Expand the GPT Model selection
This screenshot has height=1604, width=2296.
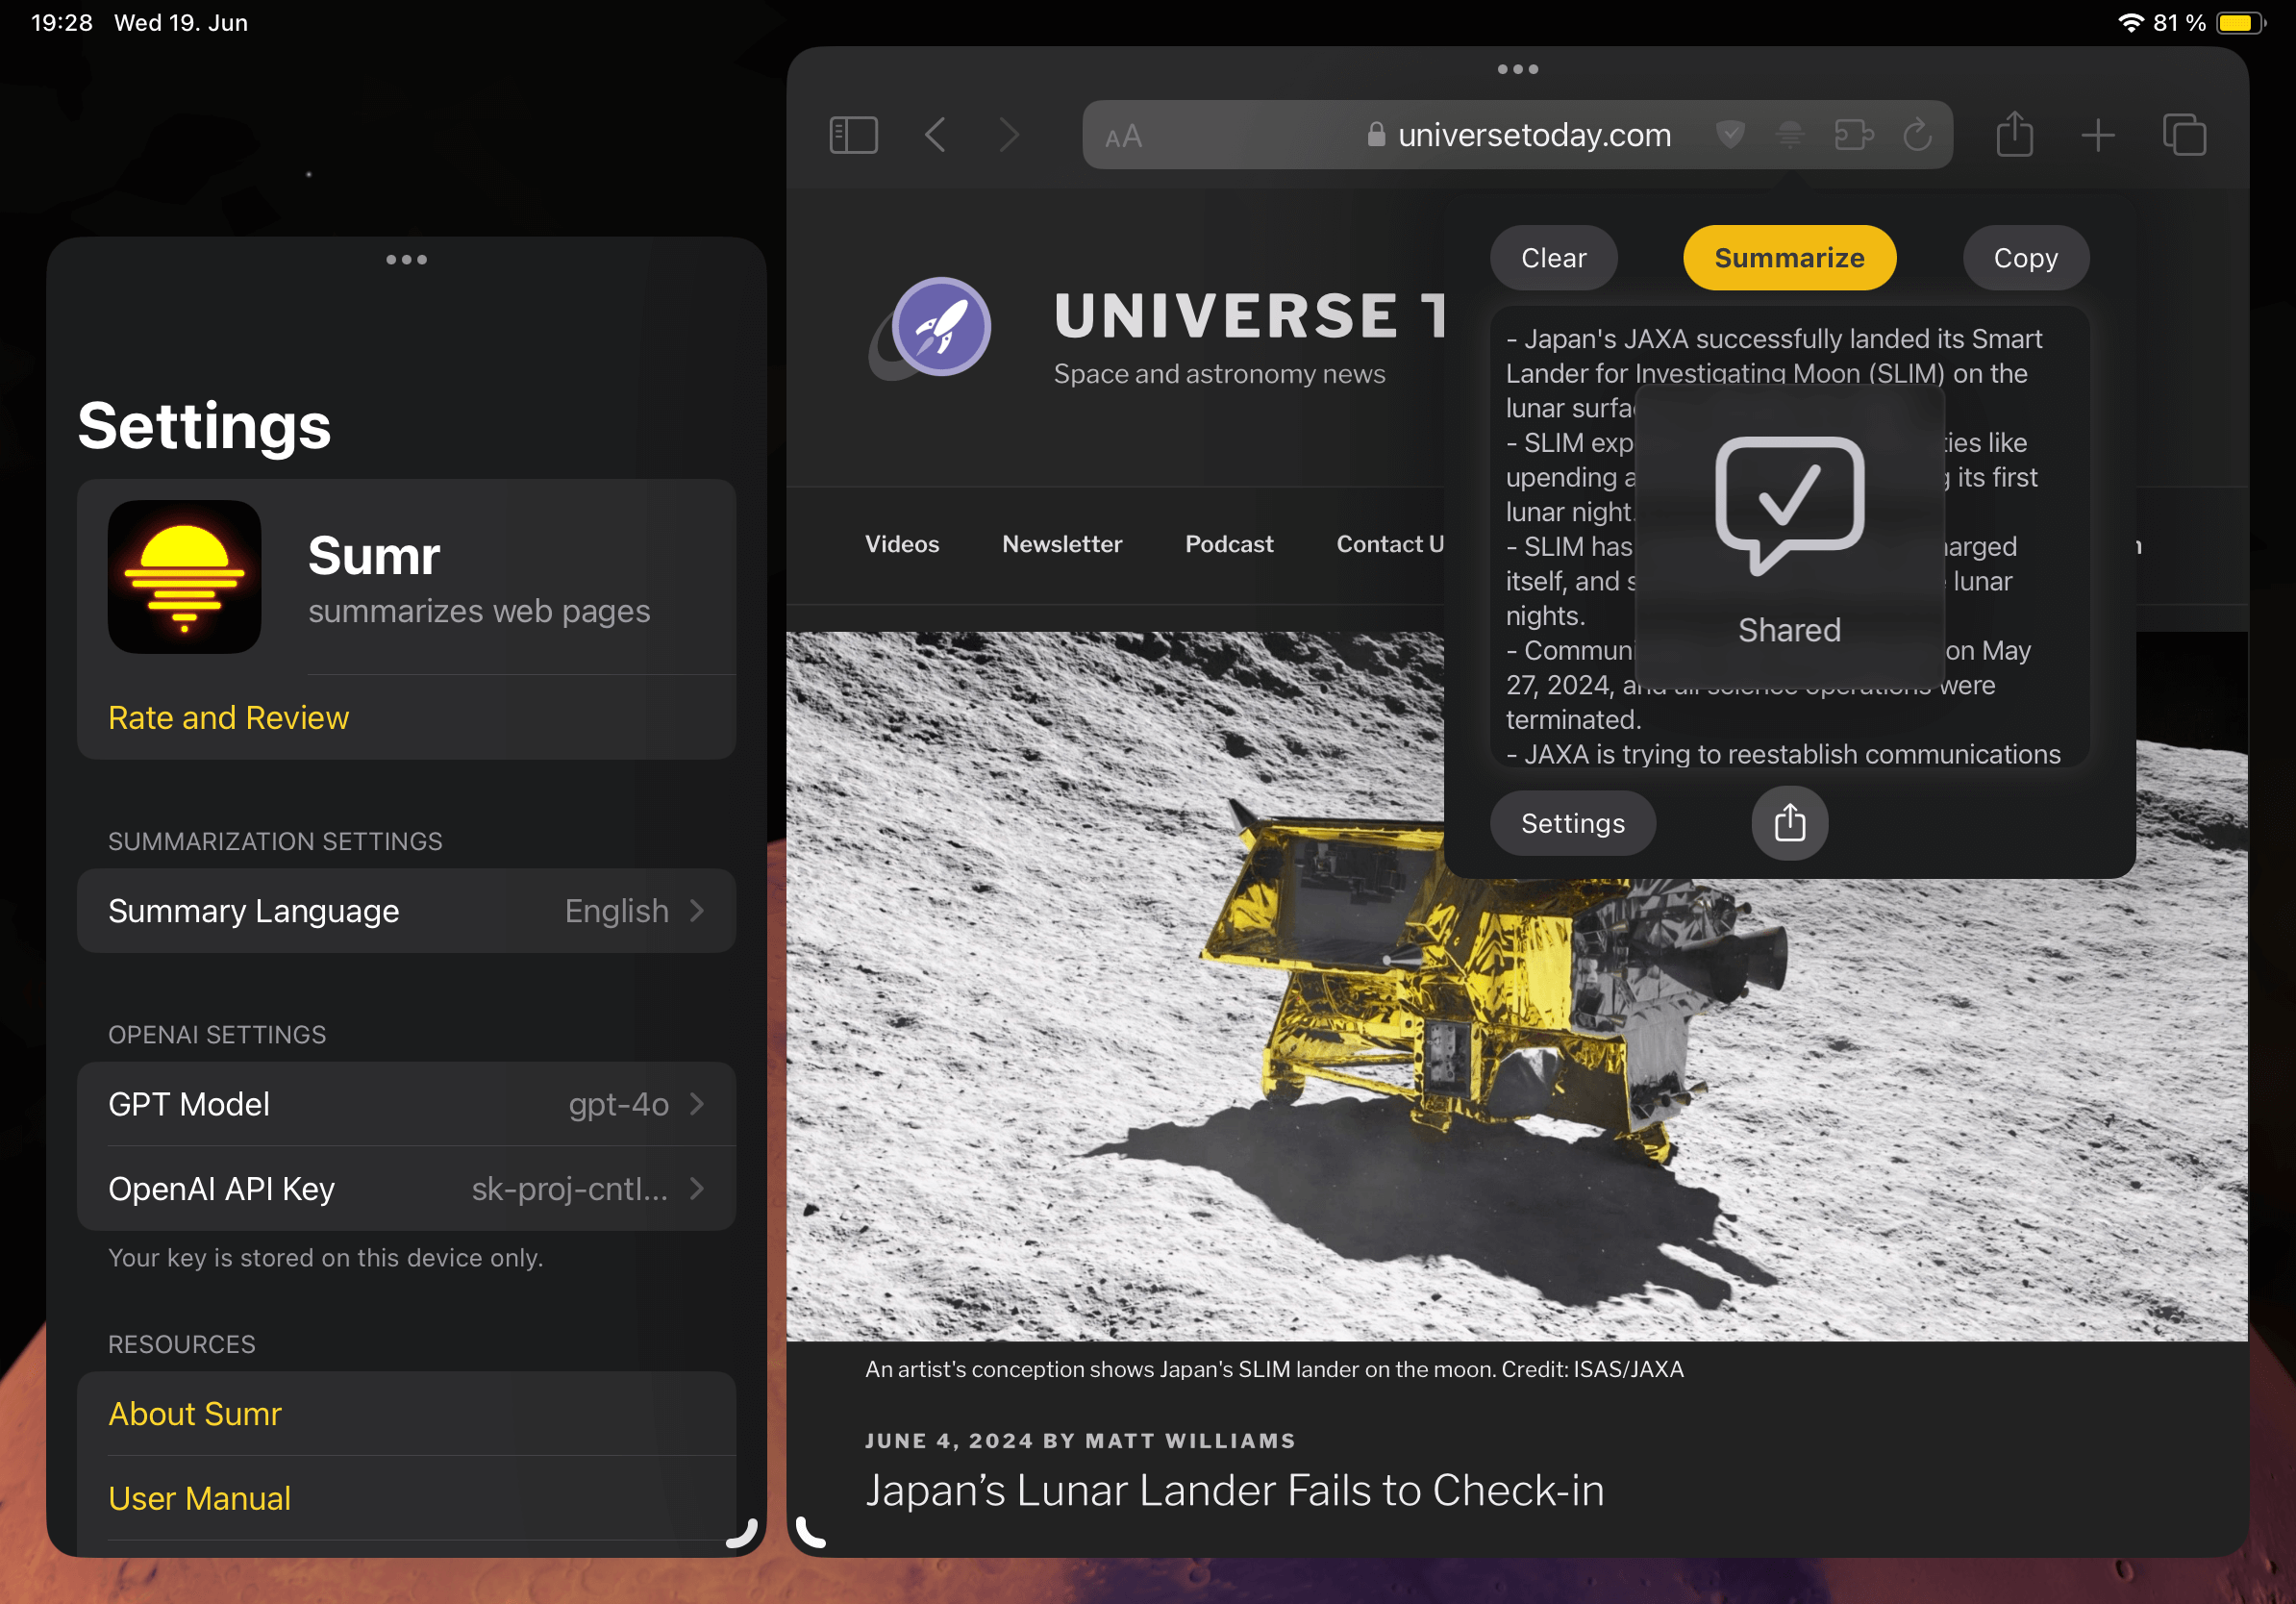[x=406, y=1103]
